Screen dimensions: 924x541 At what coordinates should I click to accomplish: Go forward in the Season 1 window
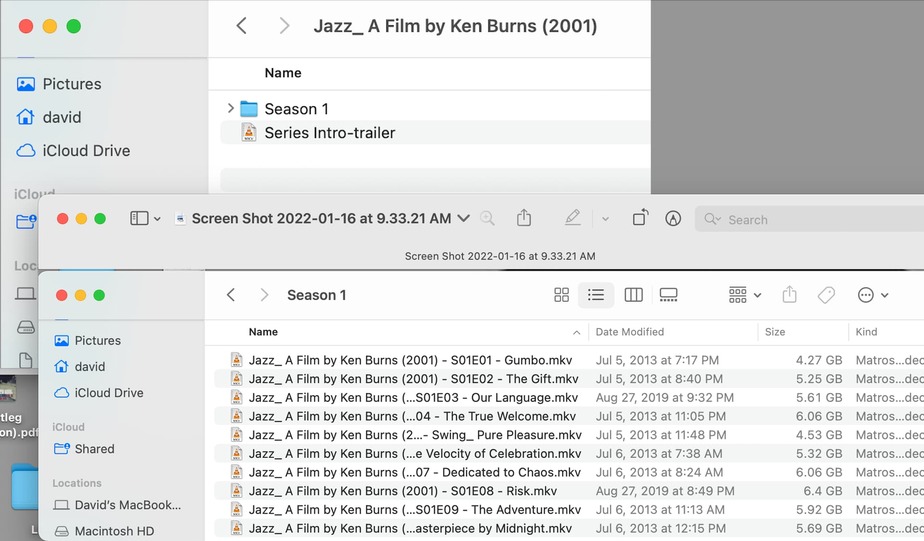[x=264, y=295]
